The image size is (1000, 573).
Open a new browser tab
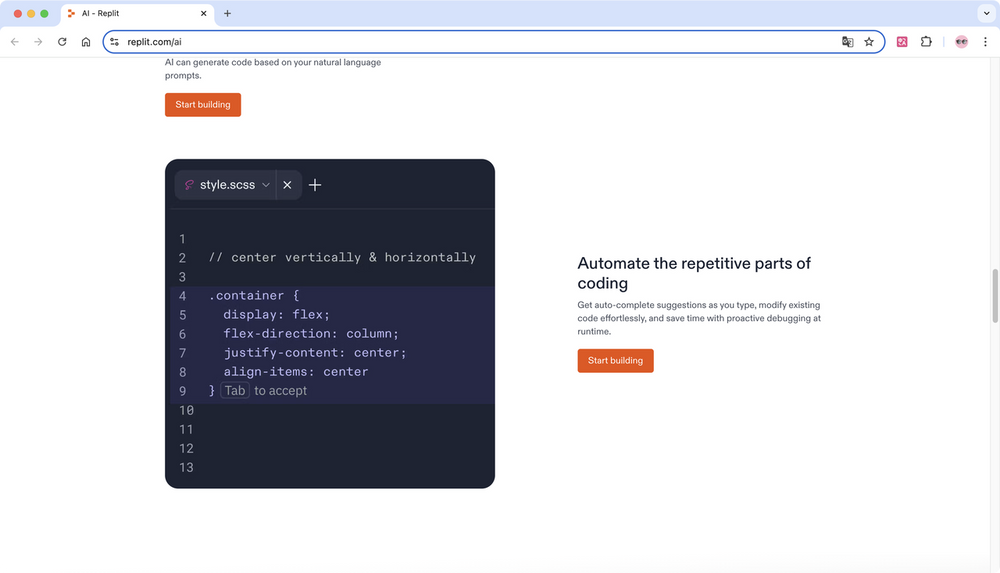227,14
